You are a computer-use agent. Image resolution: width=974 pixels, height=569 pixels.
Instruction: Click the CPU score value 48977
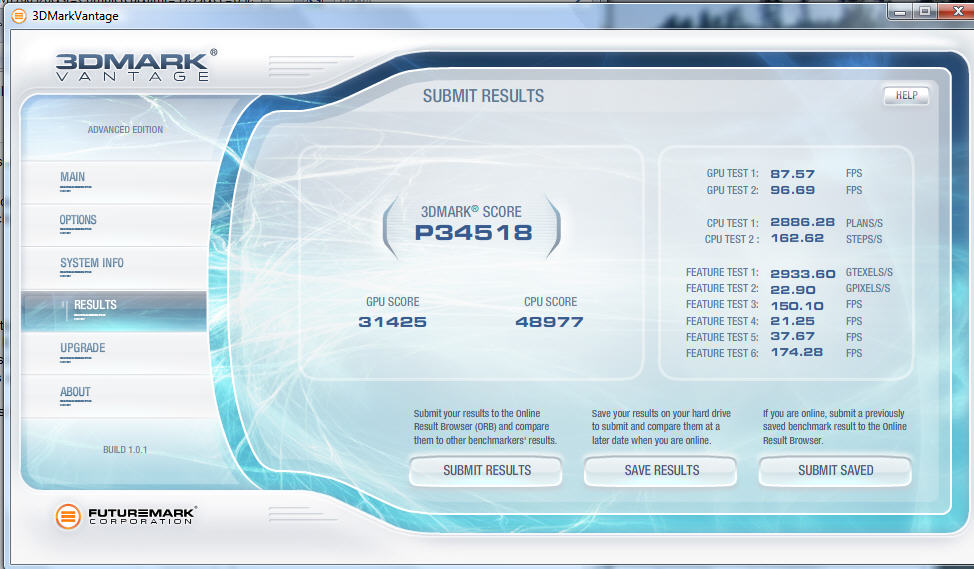click(549, 322)
